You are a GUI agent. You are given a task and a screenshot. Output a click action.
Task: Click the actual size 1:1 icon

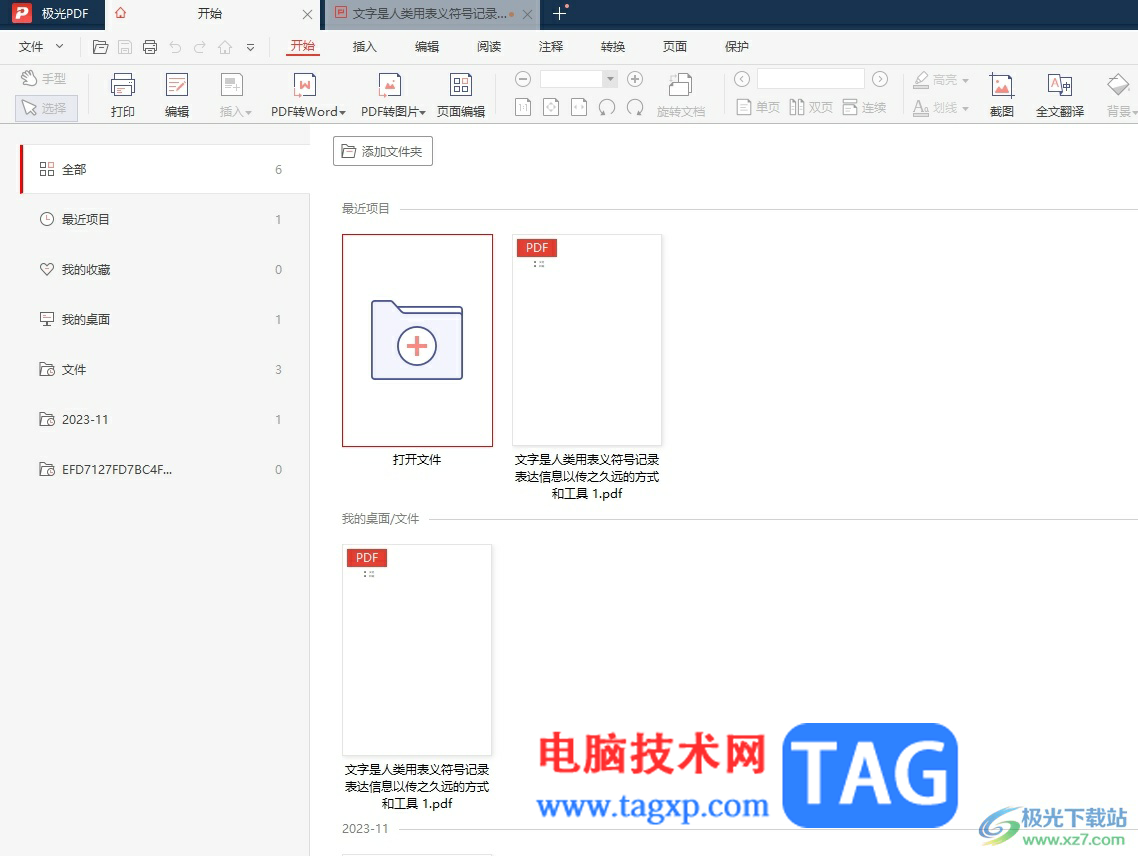coord(523,107)
